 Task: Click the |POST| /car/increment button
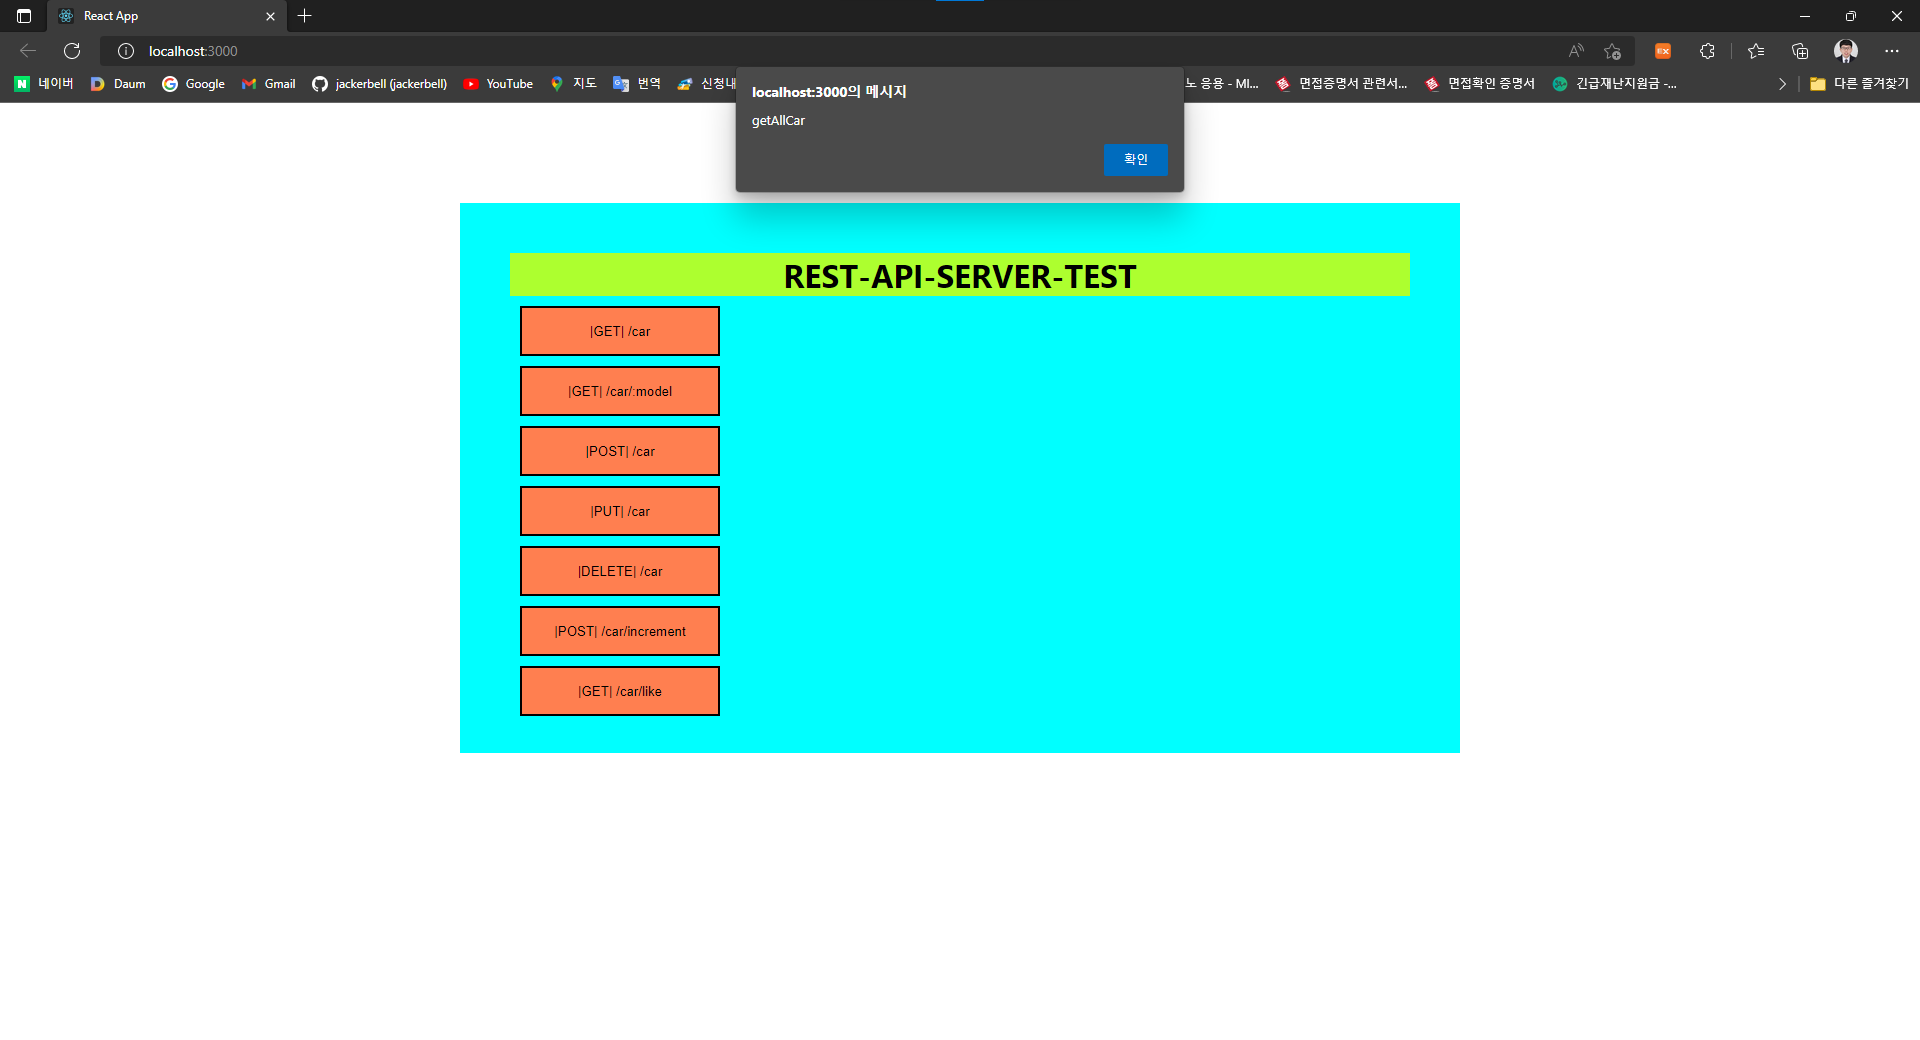point(620,631)
